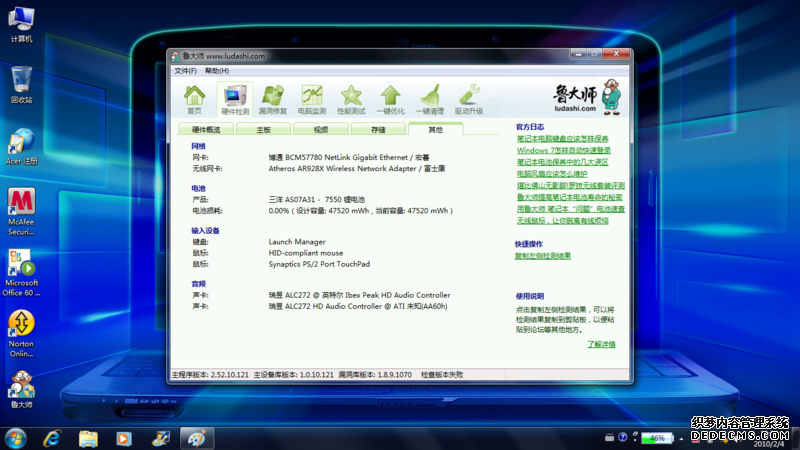Launch Internet Explorer from taskbar
The height and width of the screenshot is (450, 800).
[52, 438]
